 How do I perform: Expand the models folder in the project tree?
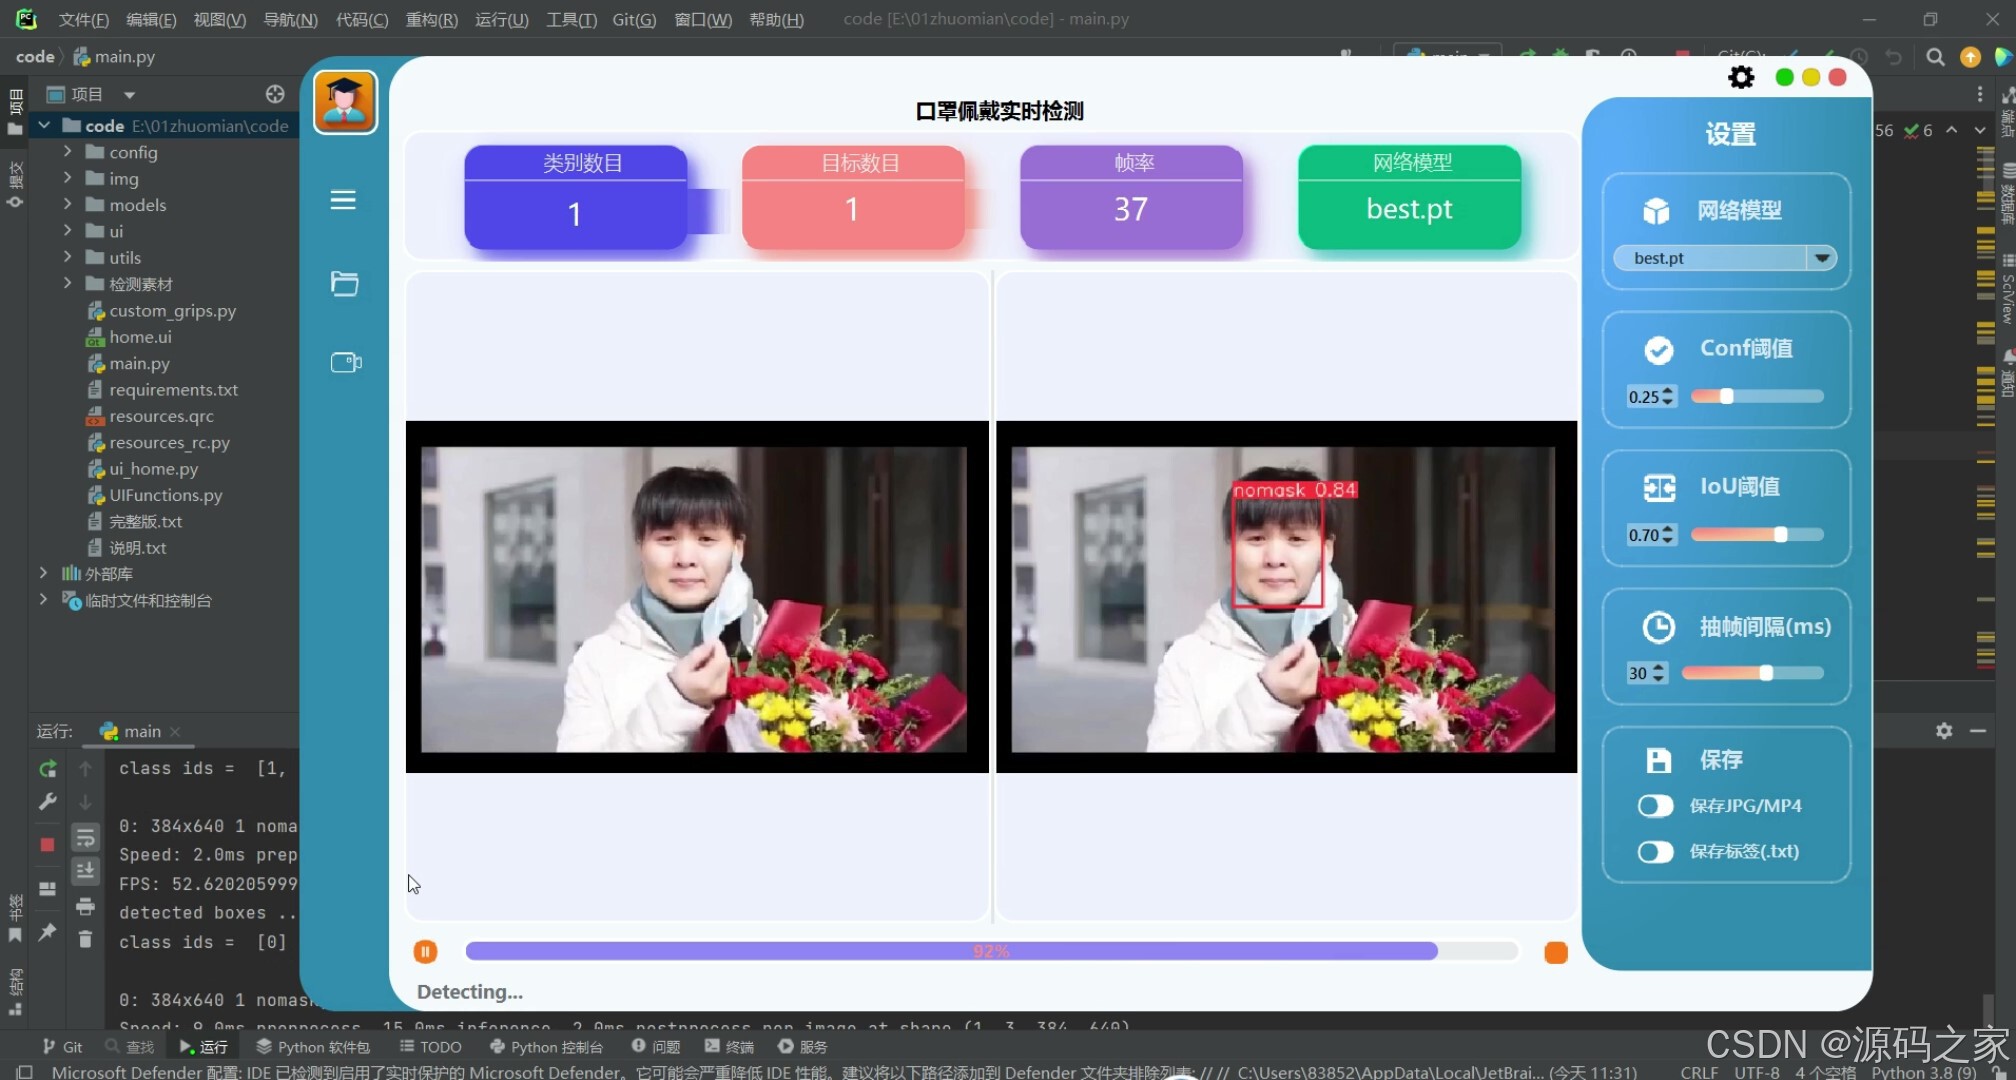(x=67, y=204)
